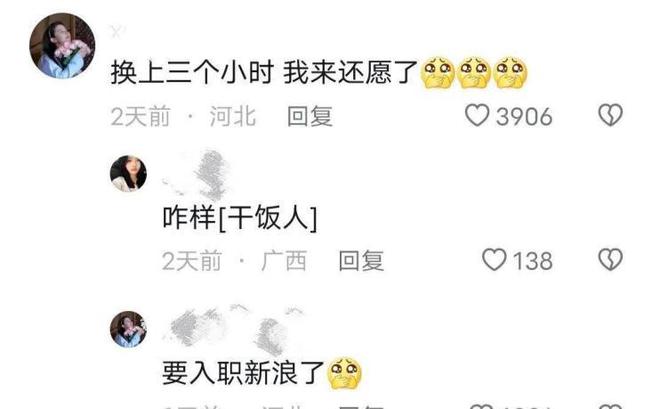The height and width of the screenshot is (409, 660).
Task: Open the top commenter's avatar profile
Action: click(x=62, y=45)
